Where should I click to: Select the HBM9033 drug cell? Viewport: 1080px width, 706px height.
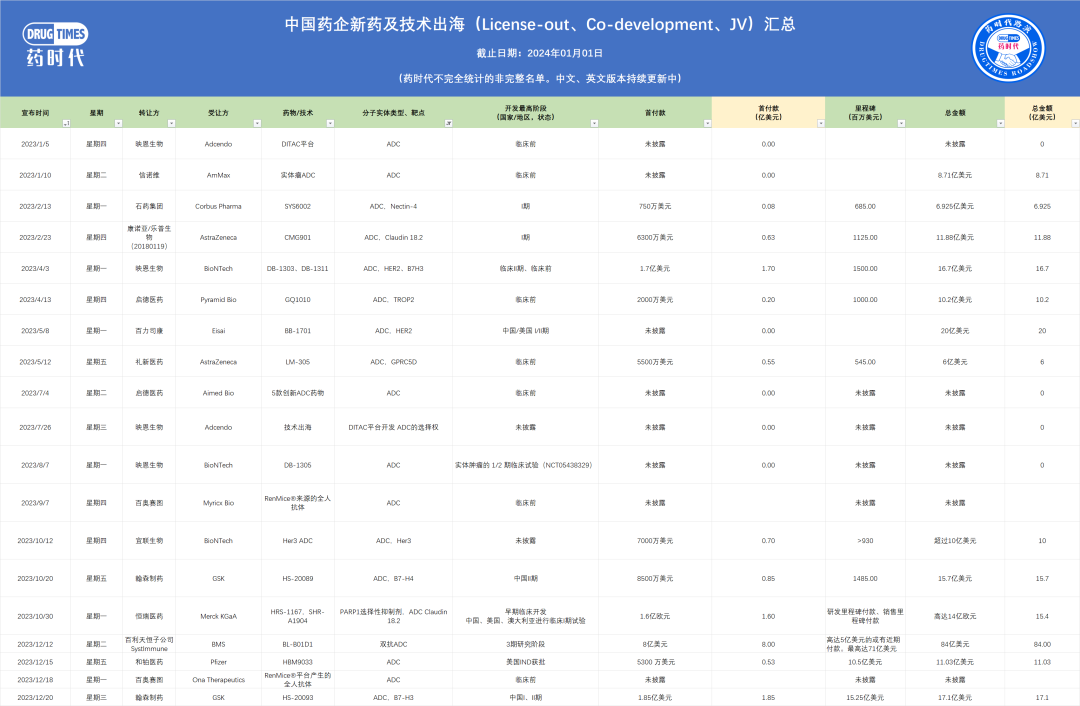pos(298,662)
